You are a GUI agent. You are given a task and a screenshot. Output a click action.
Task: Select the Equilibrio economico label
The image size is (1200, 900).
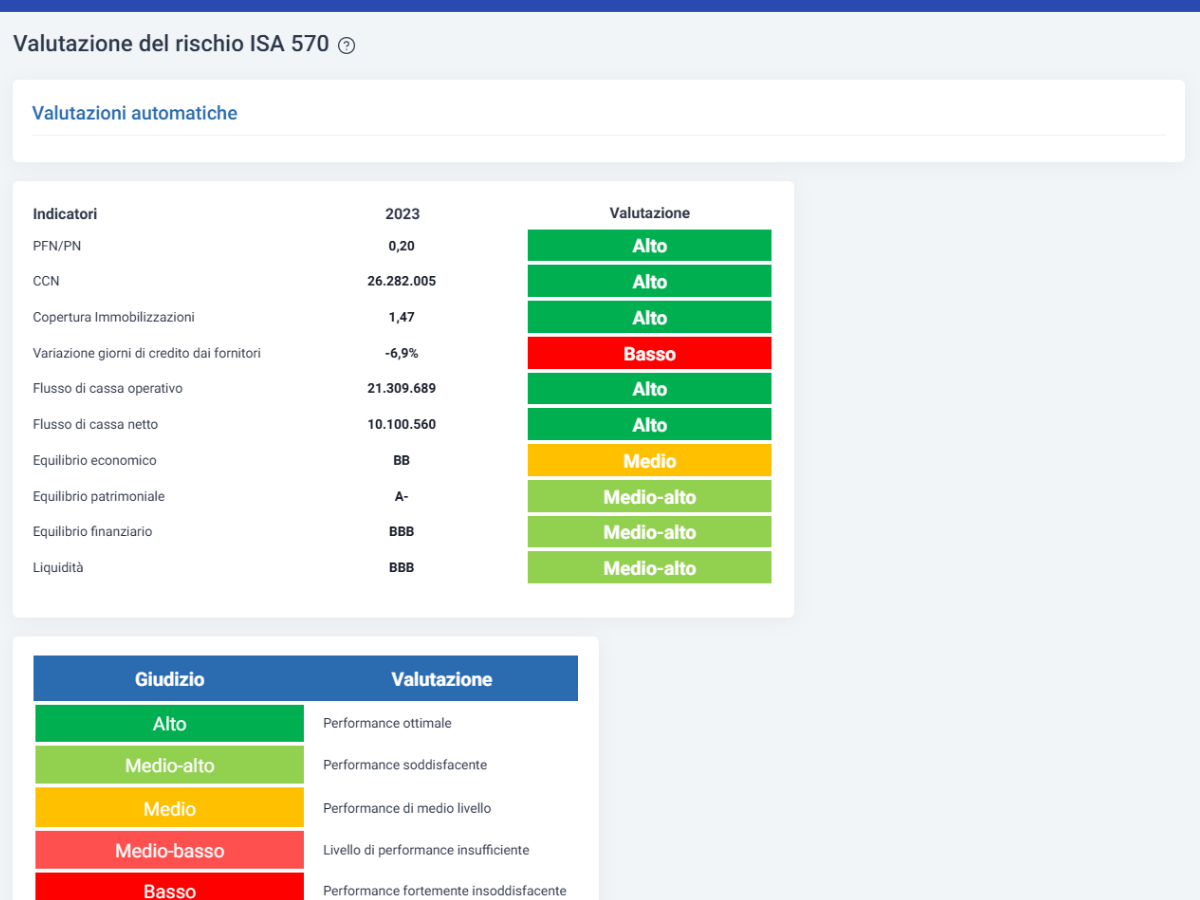click(x=95, y=460)
